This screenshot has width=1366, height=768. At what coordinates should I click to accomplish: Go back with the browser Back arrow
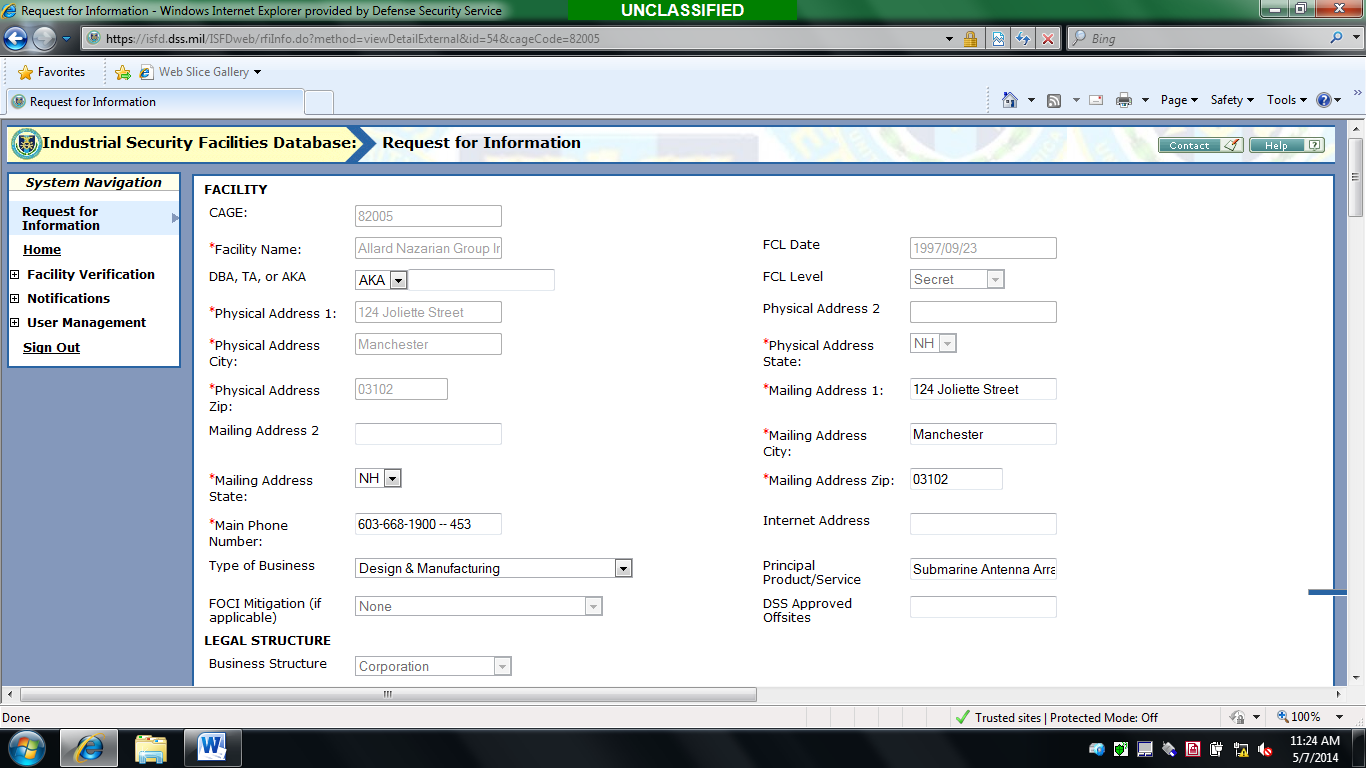16,39
